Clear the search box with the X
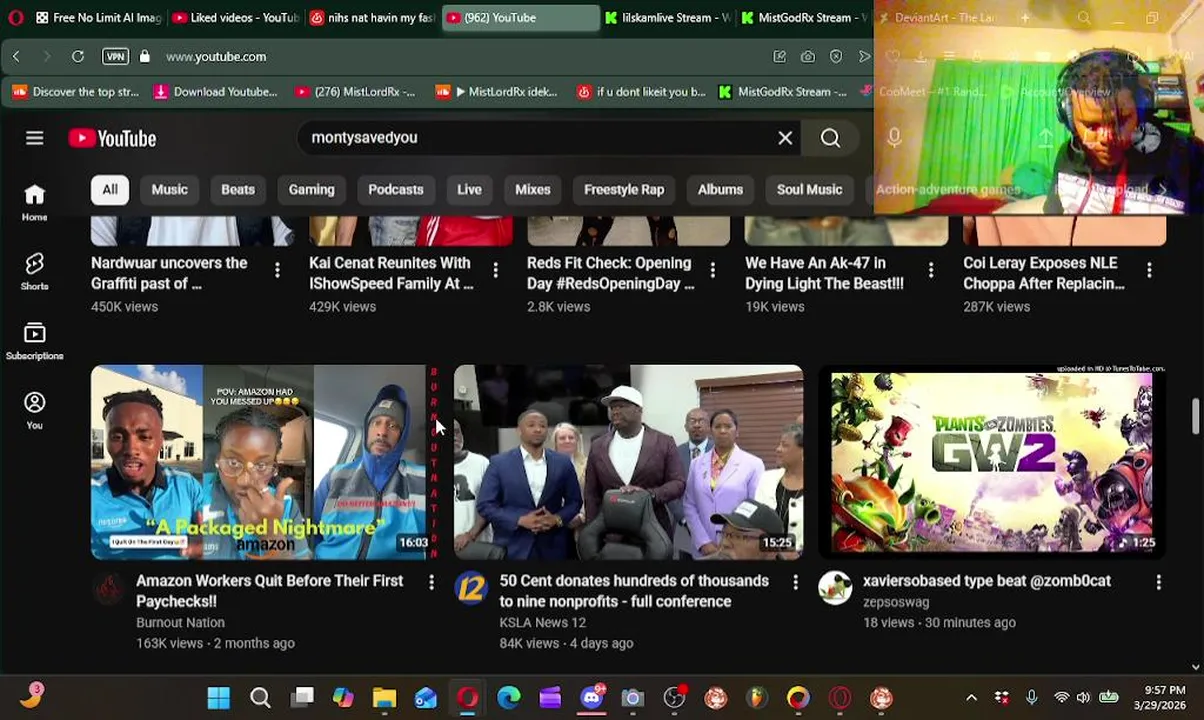 (785, 138)
